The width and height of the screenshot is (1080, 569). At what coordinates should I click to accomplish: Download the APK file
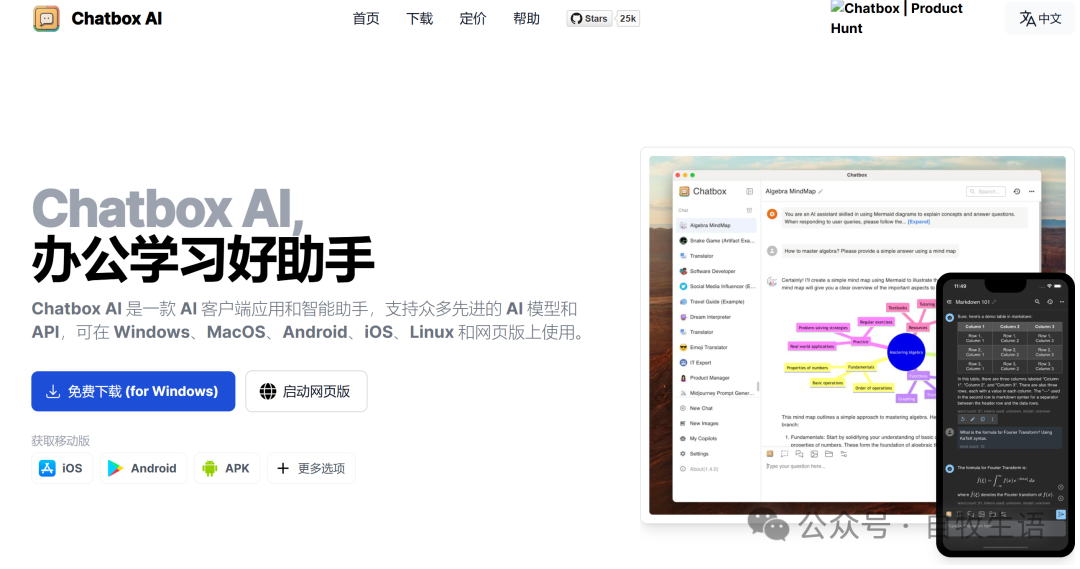click(x=227, y=468)
